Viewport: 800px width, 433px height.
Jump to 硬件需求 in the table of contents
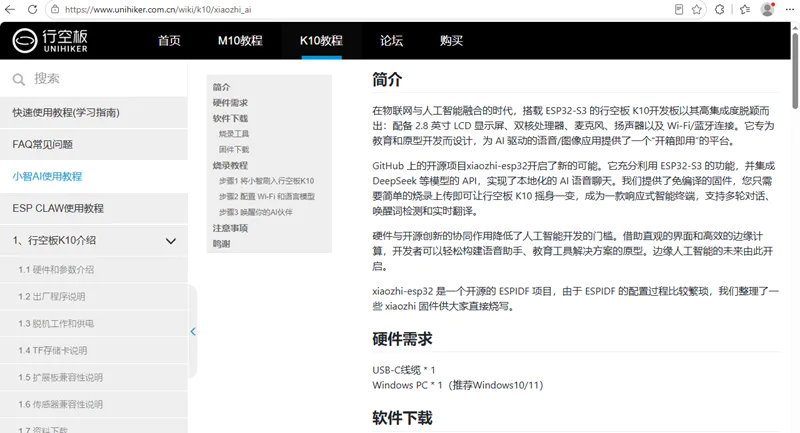pyautogui.click(x=230, y=103)
